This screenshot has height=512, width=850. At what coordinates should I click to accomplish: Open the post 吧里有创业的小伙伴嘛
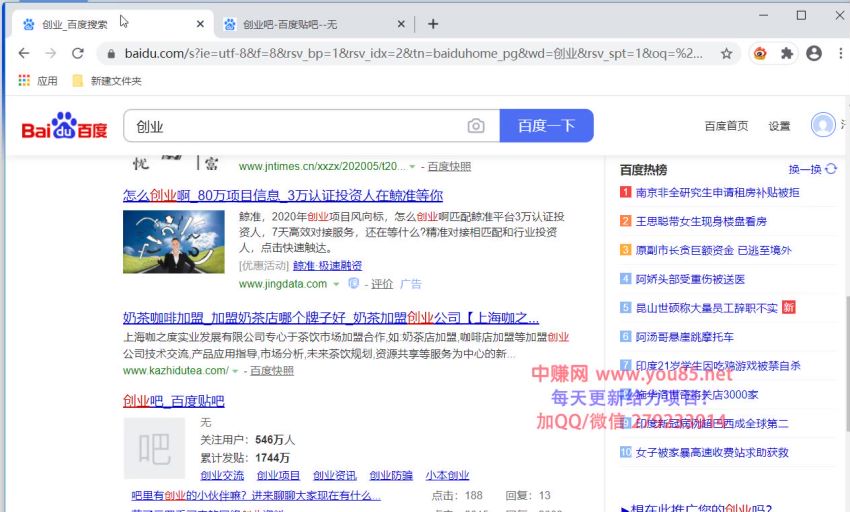tap(256, 495)
